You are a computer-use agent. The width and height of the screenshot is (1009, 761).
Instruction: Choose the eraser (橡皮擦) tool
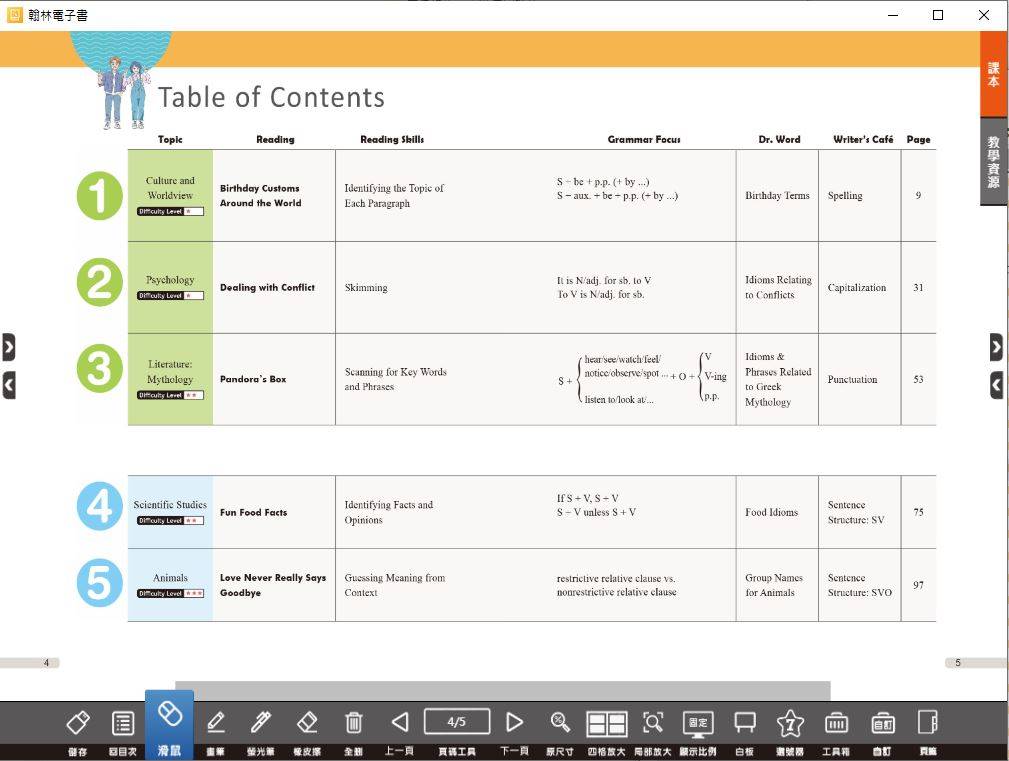307,723
